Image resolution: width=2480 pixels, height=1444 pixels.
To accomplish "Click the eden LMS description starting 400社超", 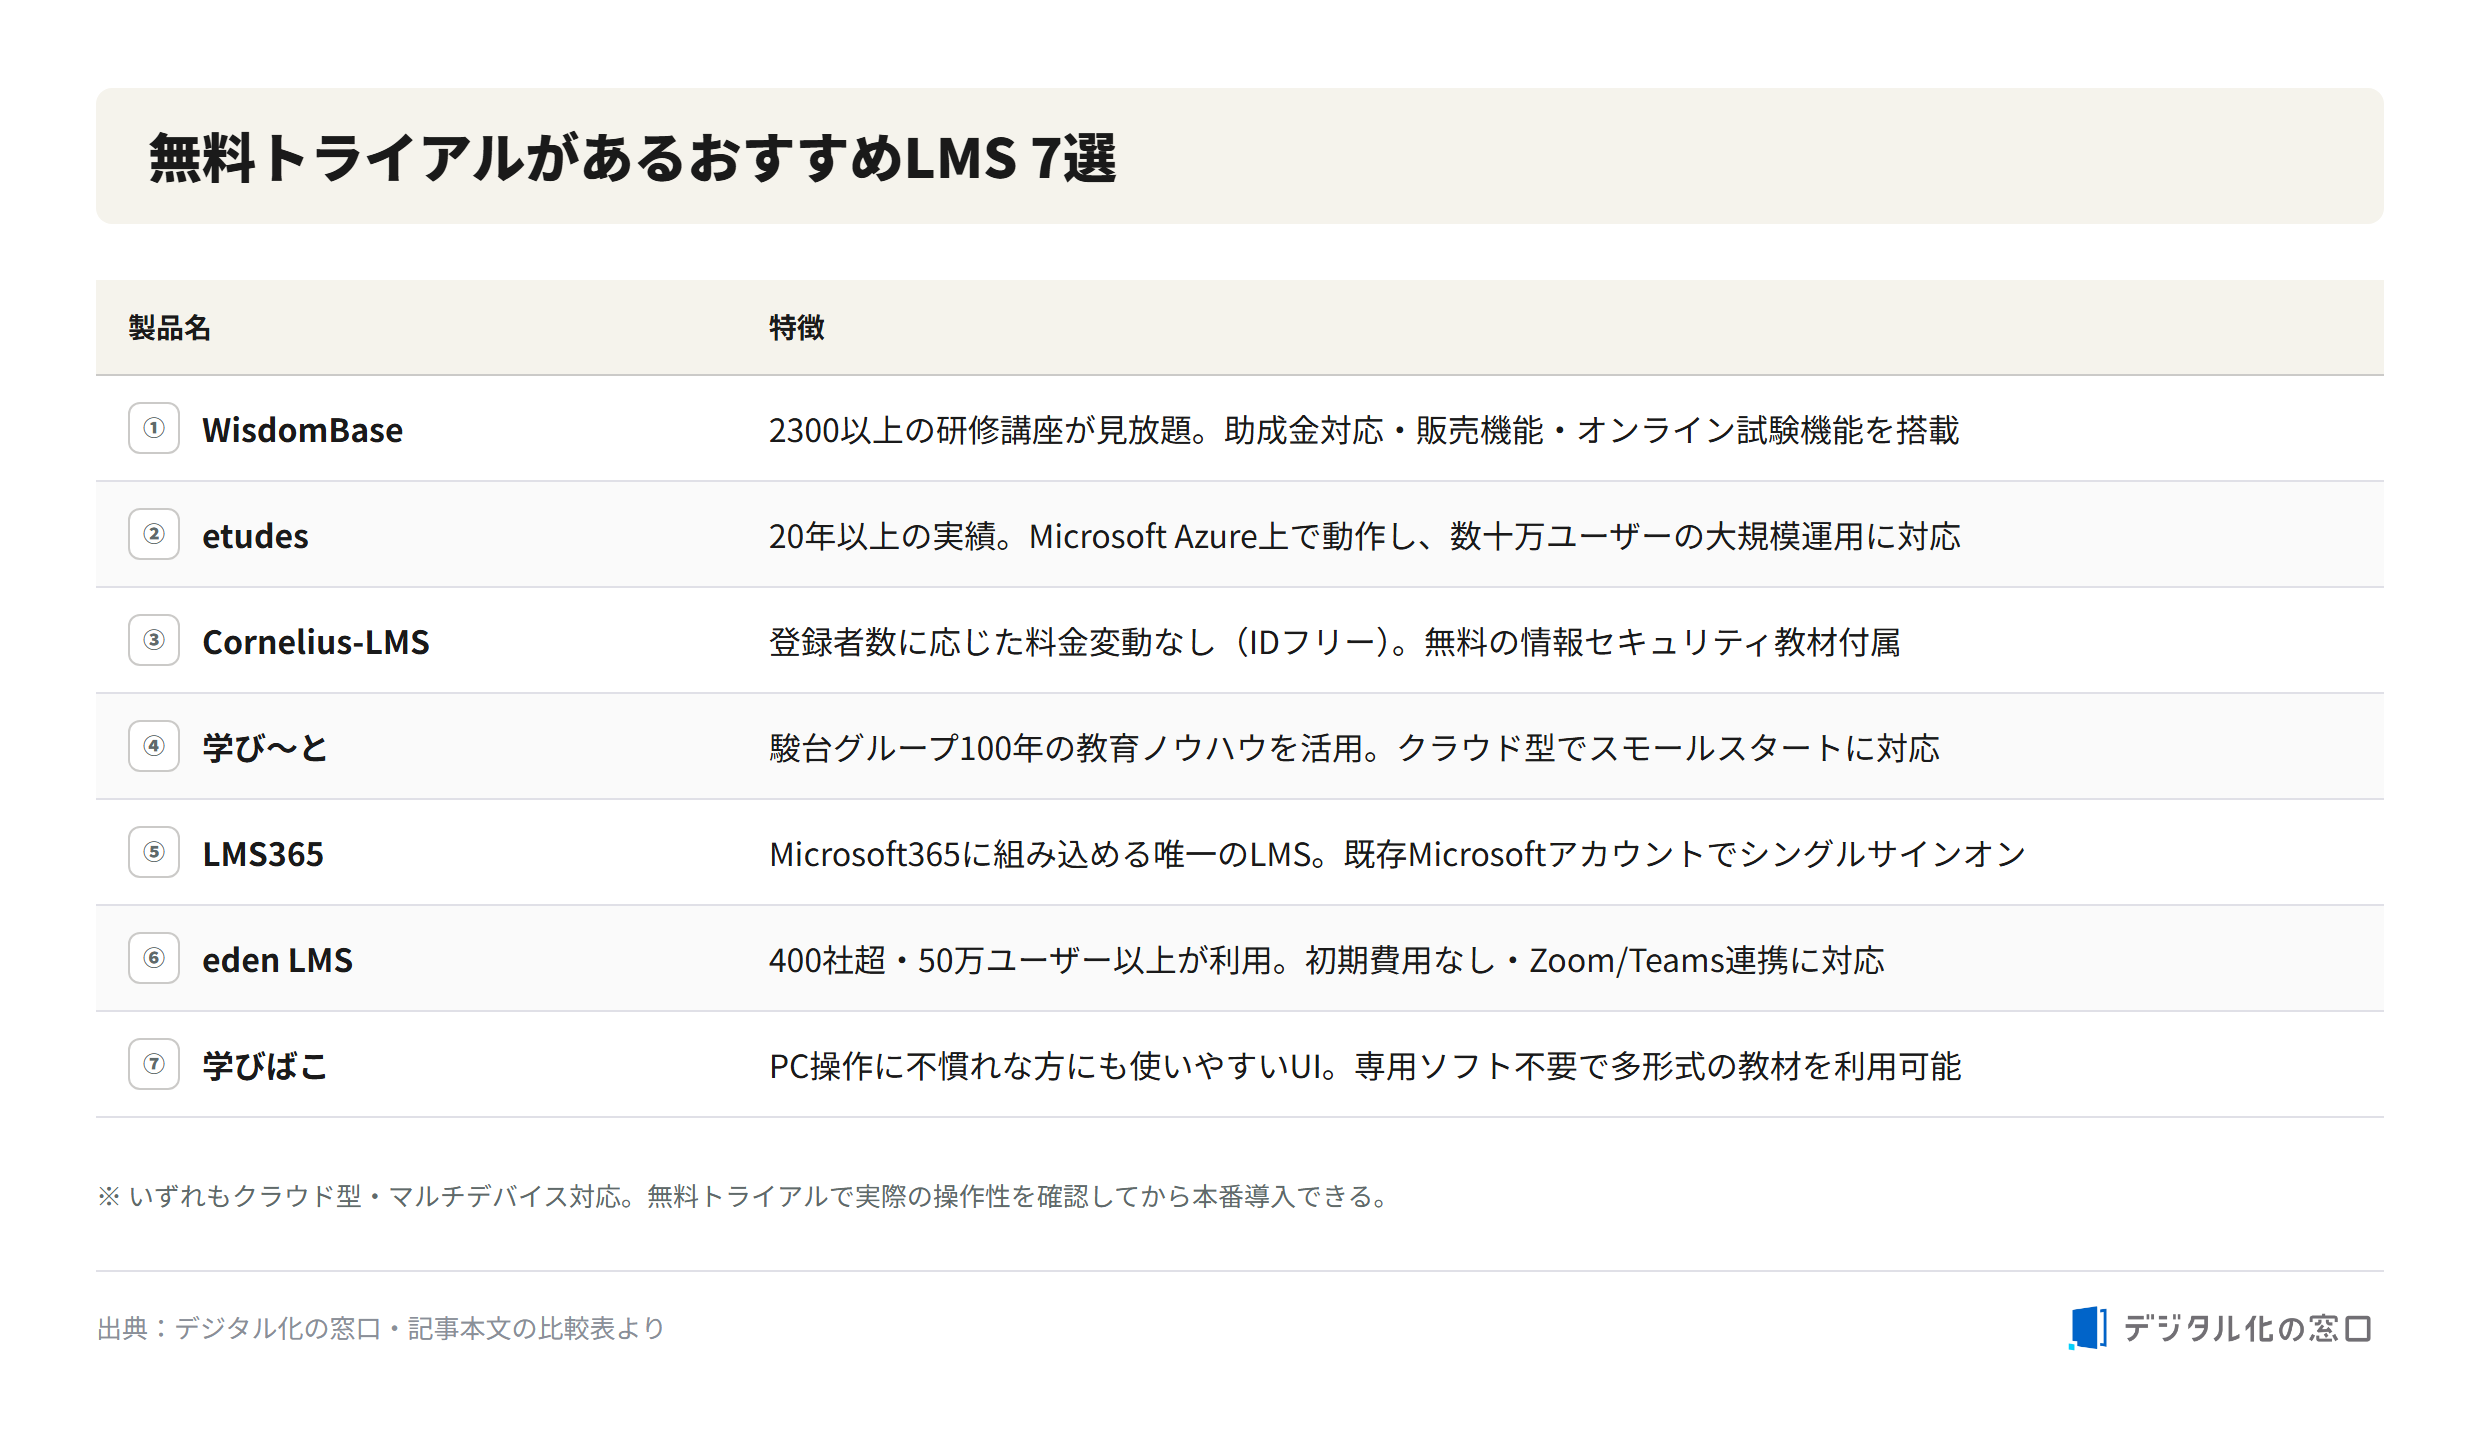I will [x=1326, y=960].
